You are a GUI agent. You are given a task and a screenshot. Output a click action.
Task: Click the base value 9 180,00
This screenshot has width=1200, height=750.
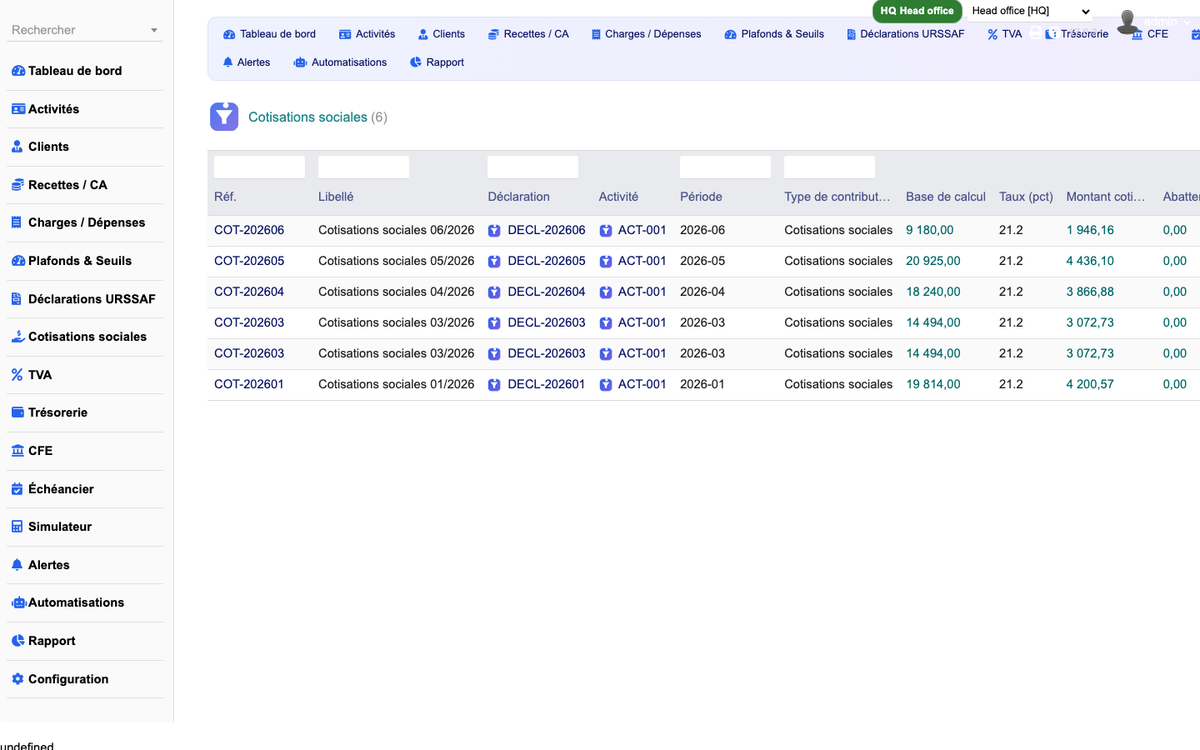click(x=930, y=230)
